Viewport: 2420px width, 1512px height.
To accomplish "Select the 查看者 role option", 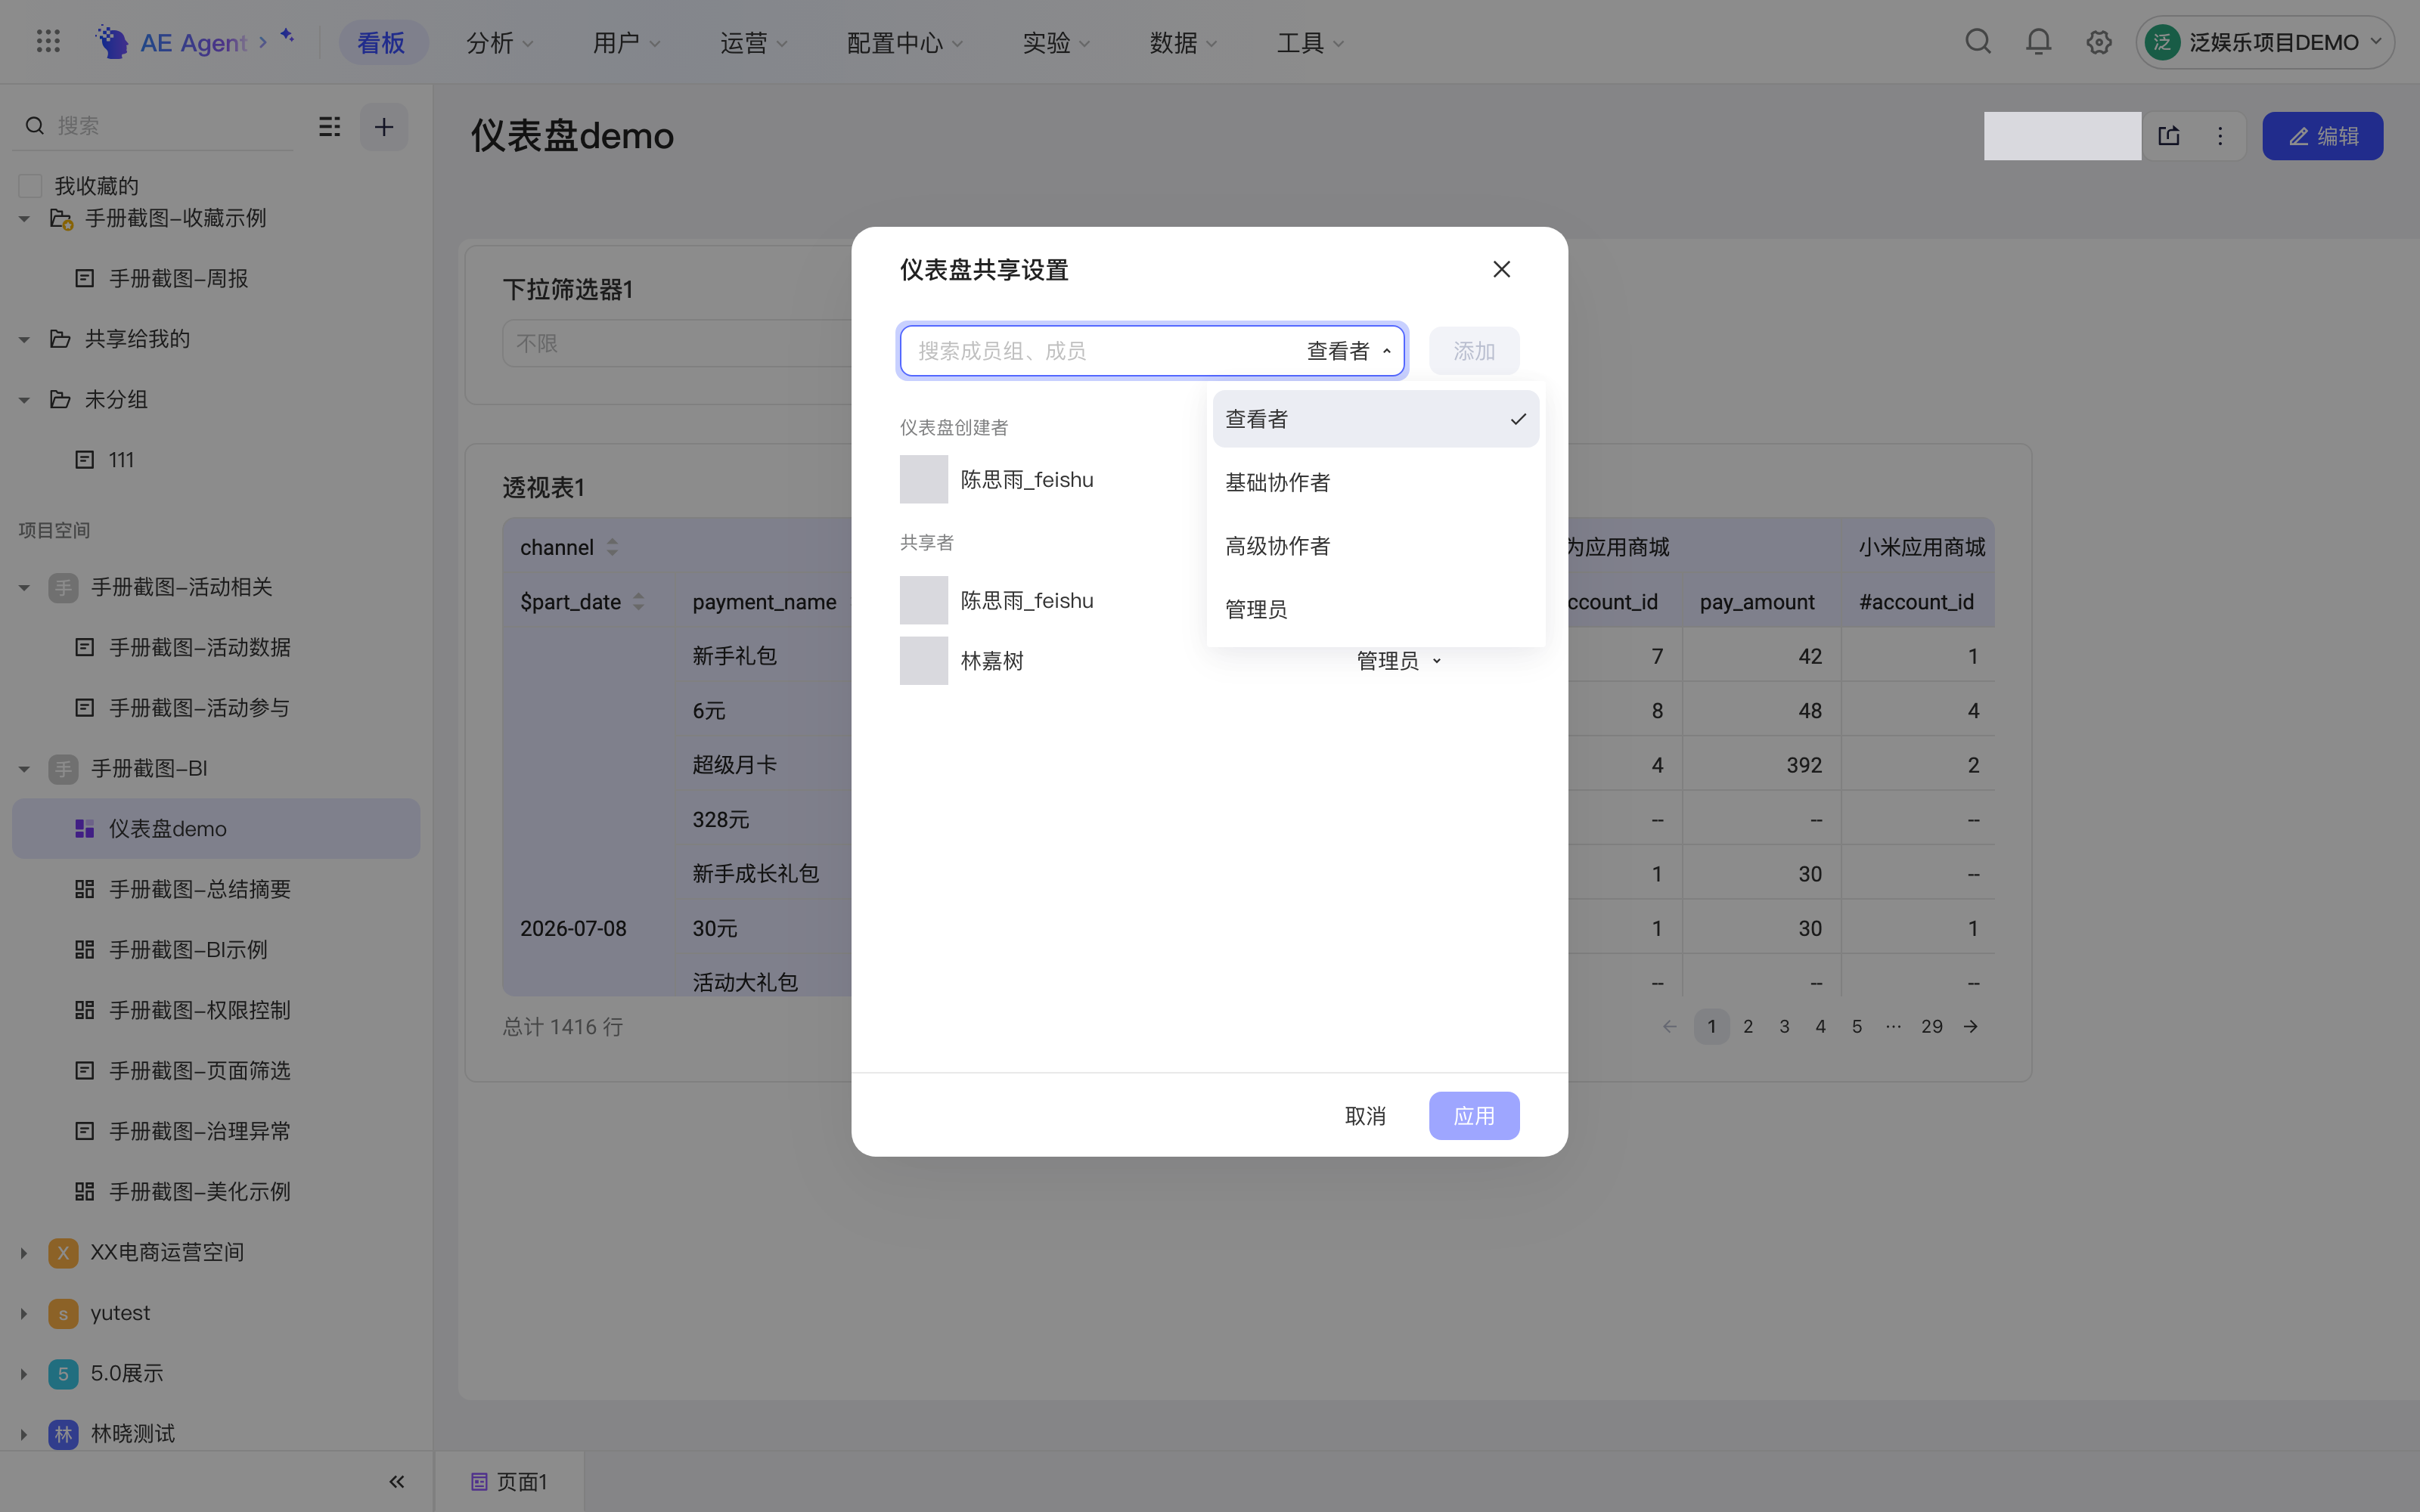I will pyautogui.click(x=1375, y=419).
